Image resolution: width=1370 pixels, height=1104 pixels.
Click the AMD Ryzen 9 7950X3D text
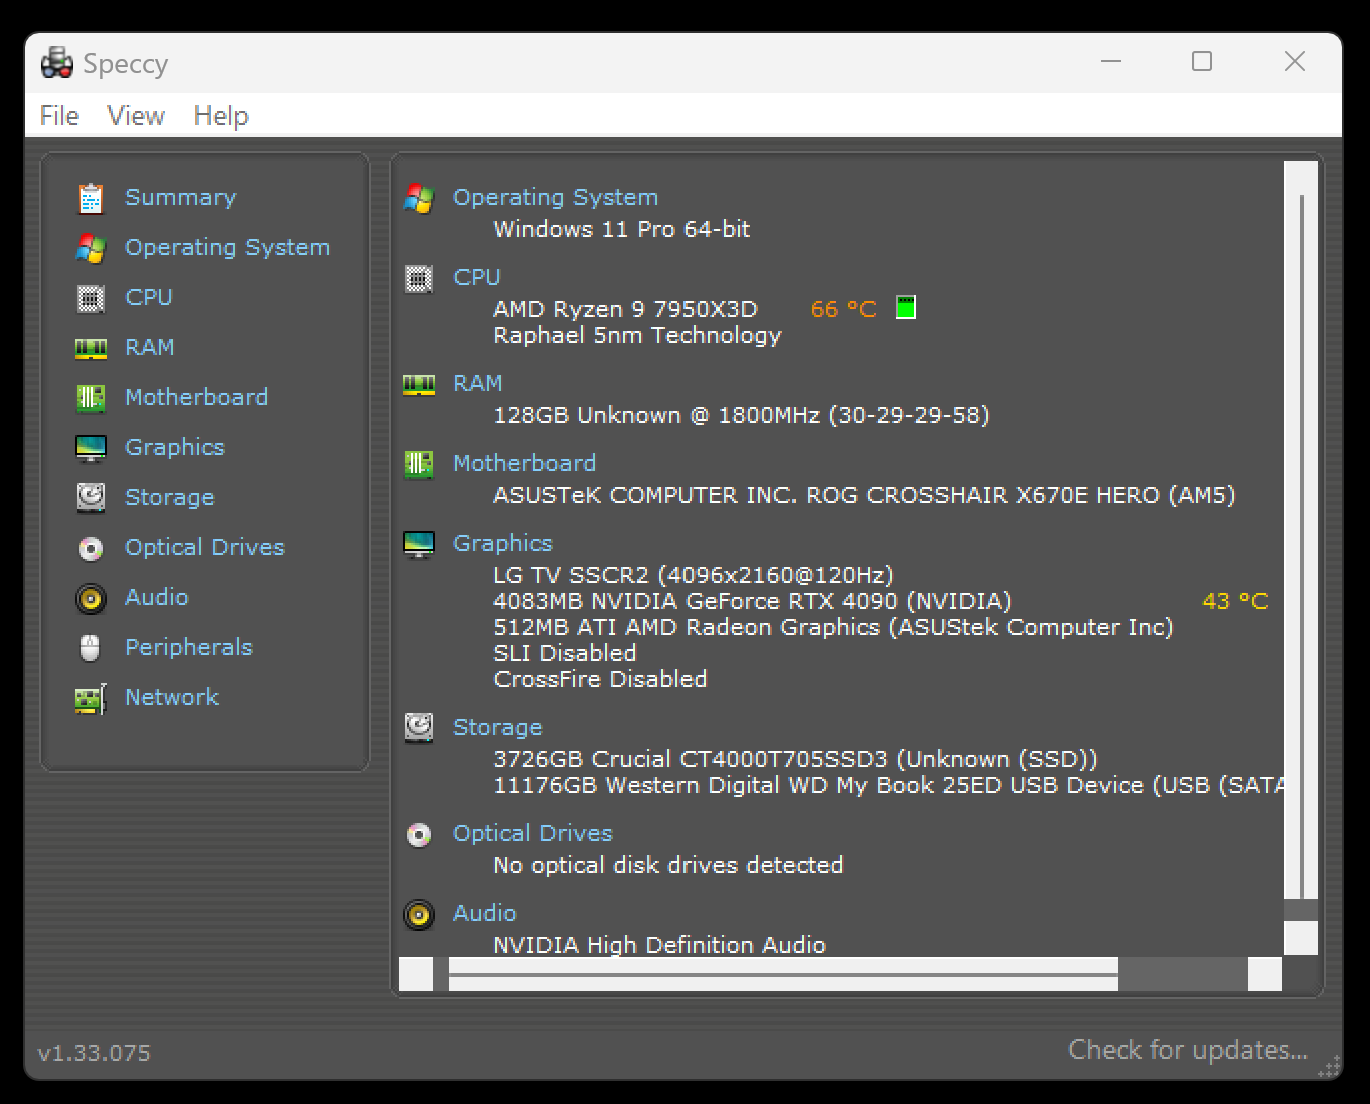point(626,309)
